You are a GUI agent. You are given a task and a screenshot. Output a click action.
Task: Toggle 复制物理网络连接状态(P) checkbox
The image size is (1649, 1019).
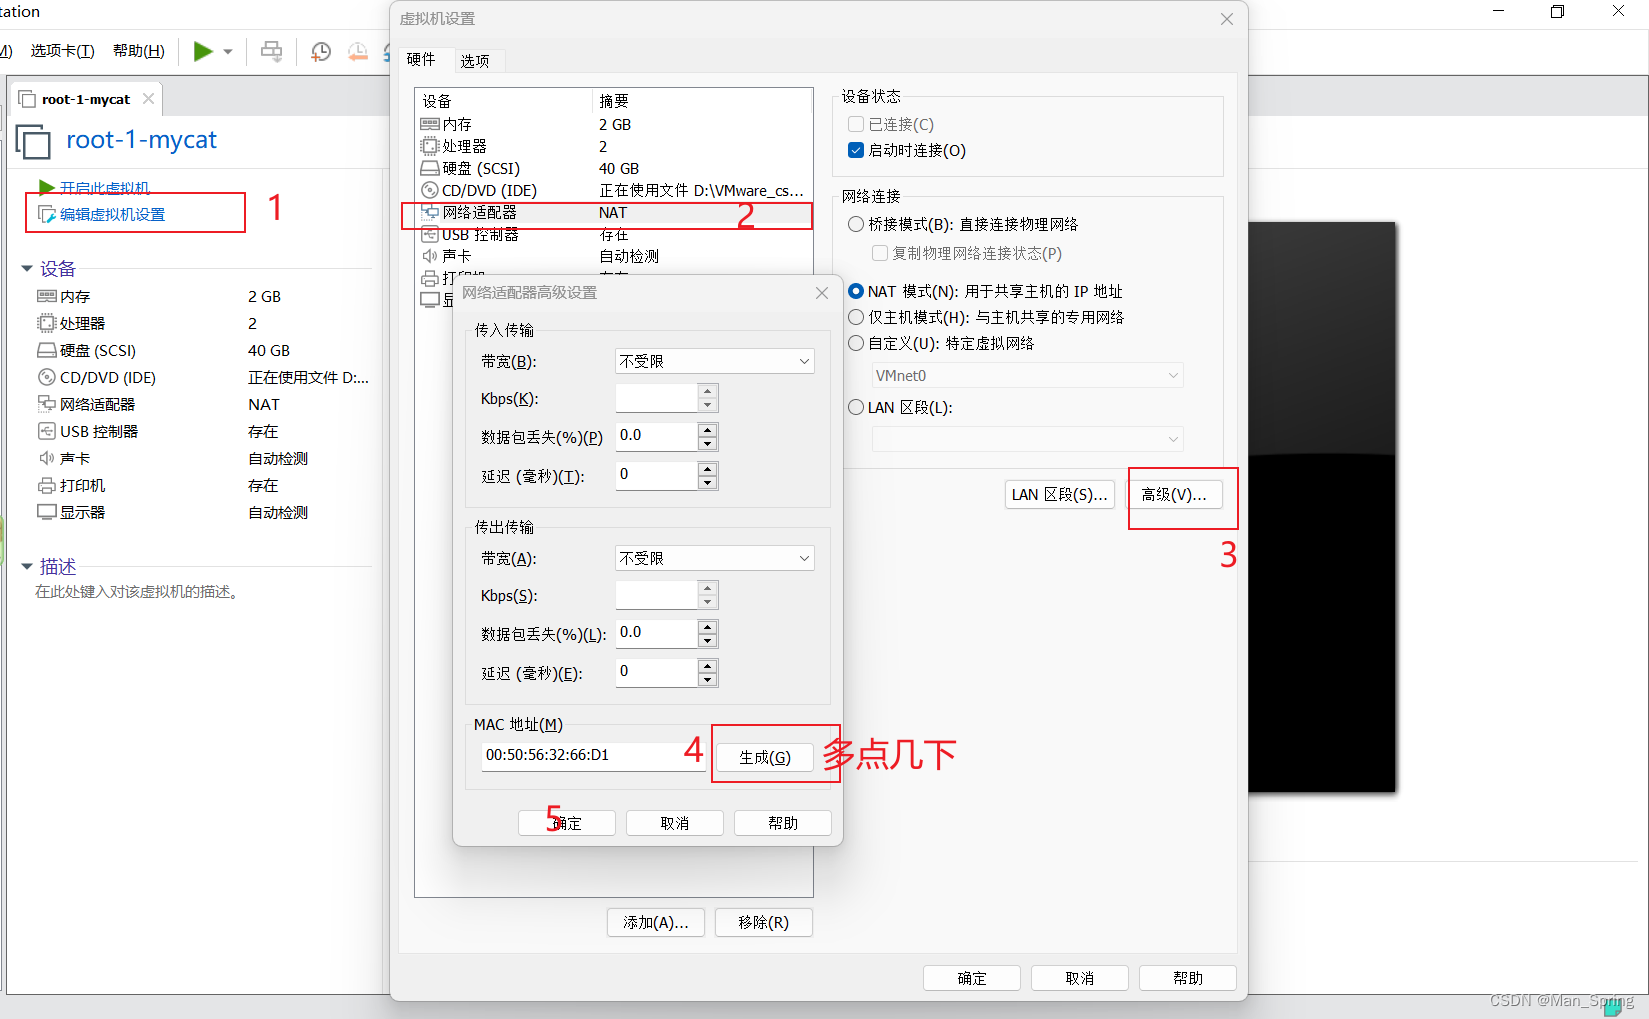coord(880,253)
